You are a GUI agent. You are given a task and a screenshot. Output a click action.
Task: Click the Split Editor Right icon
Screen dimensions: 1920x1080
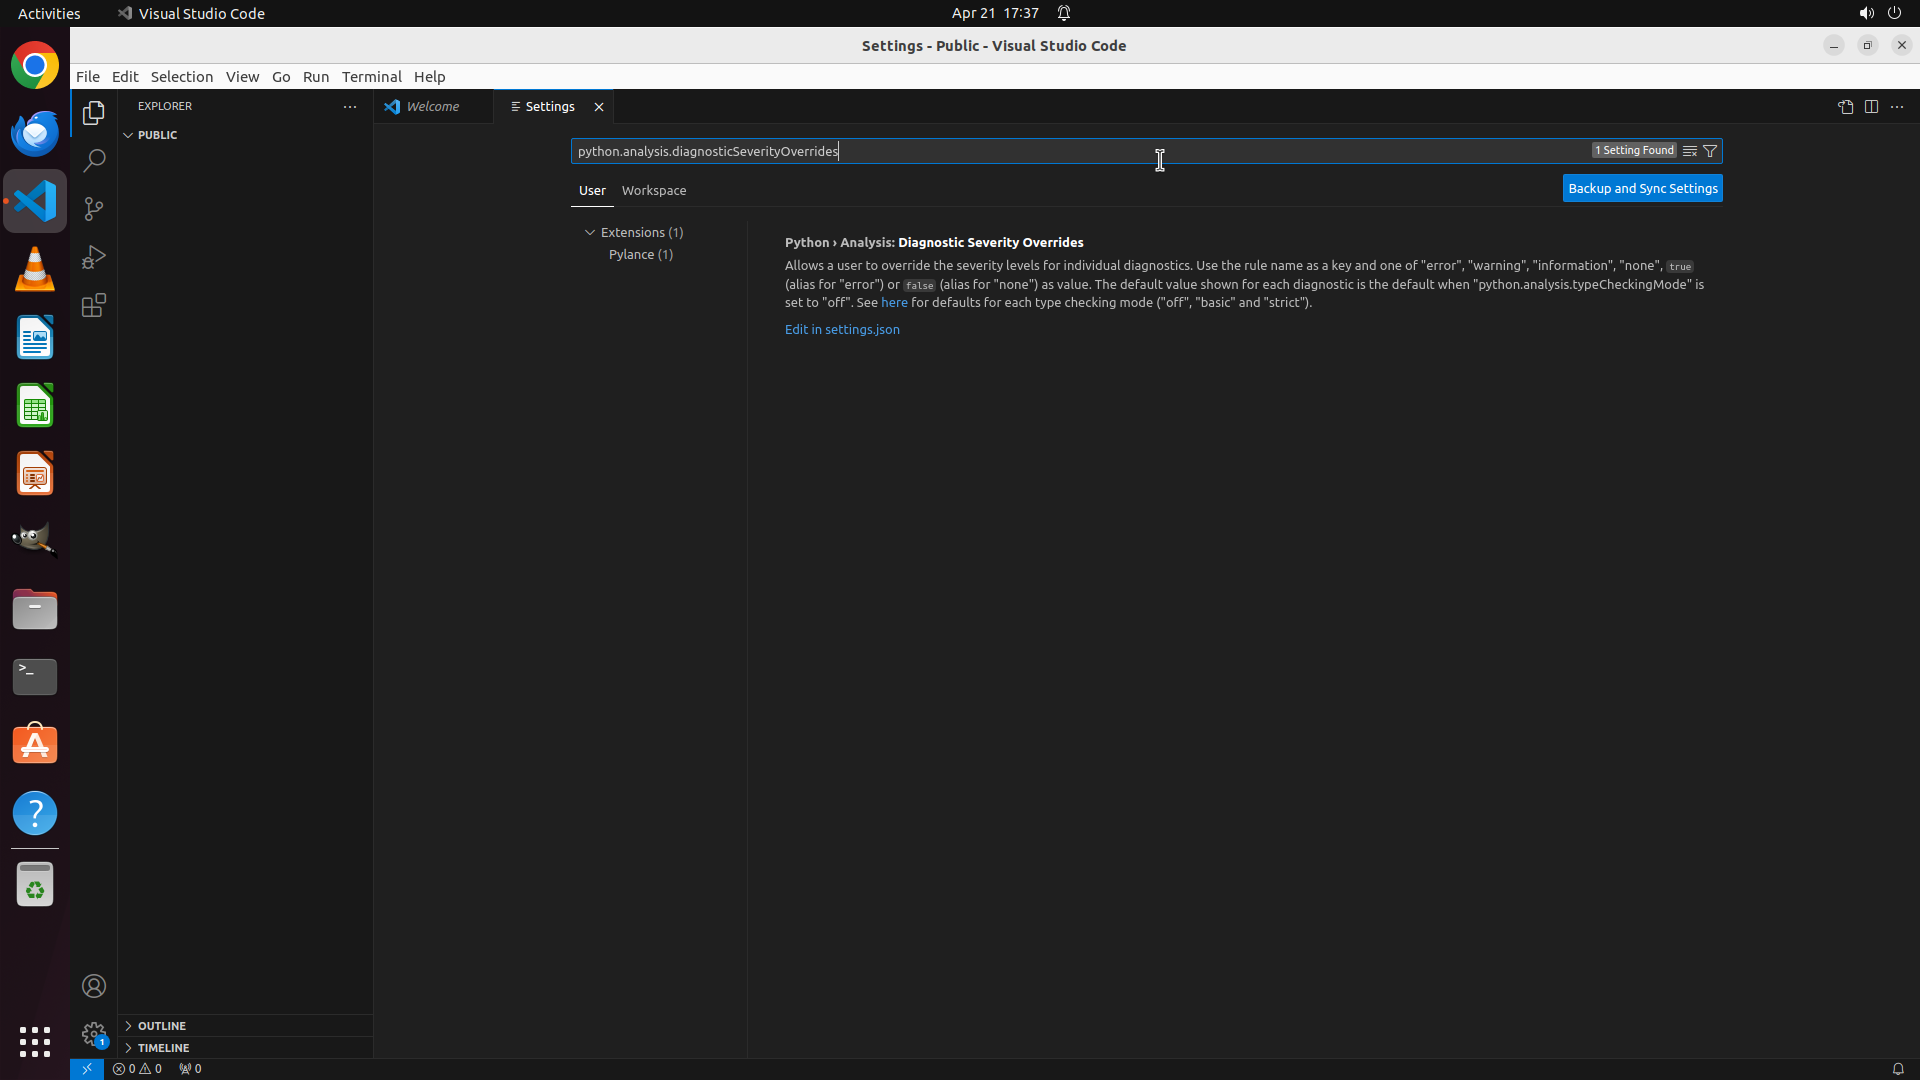pos(1871,107)
